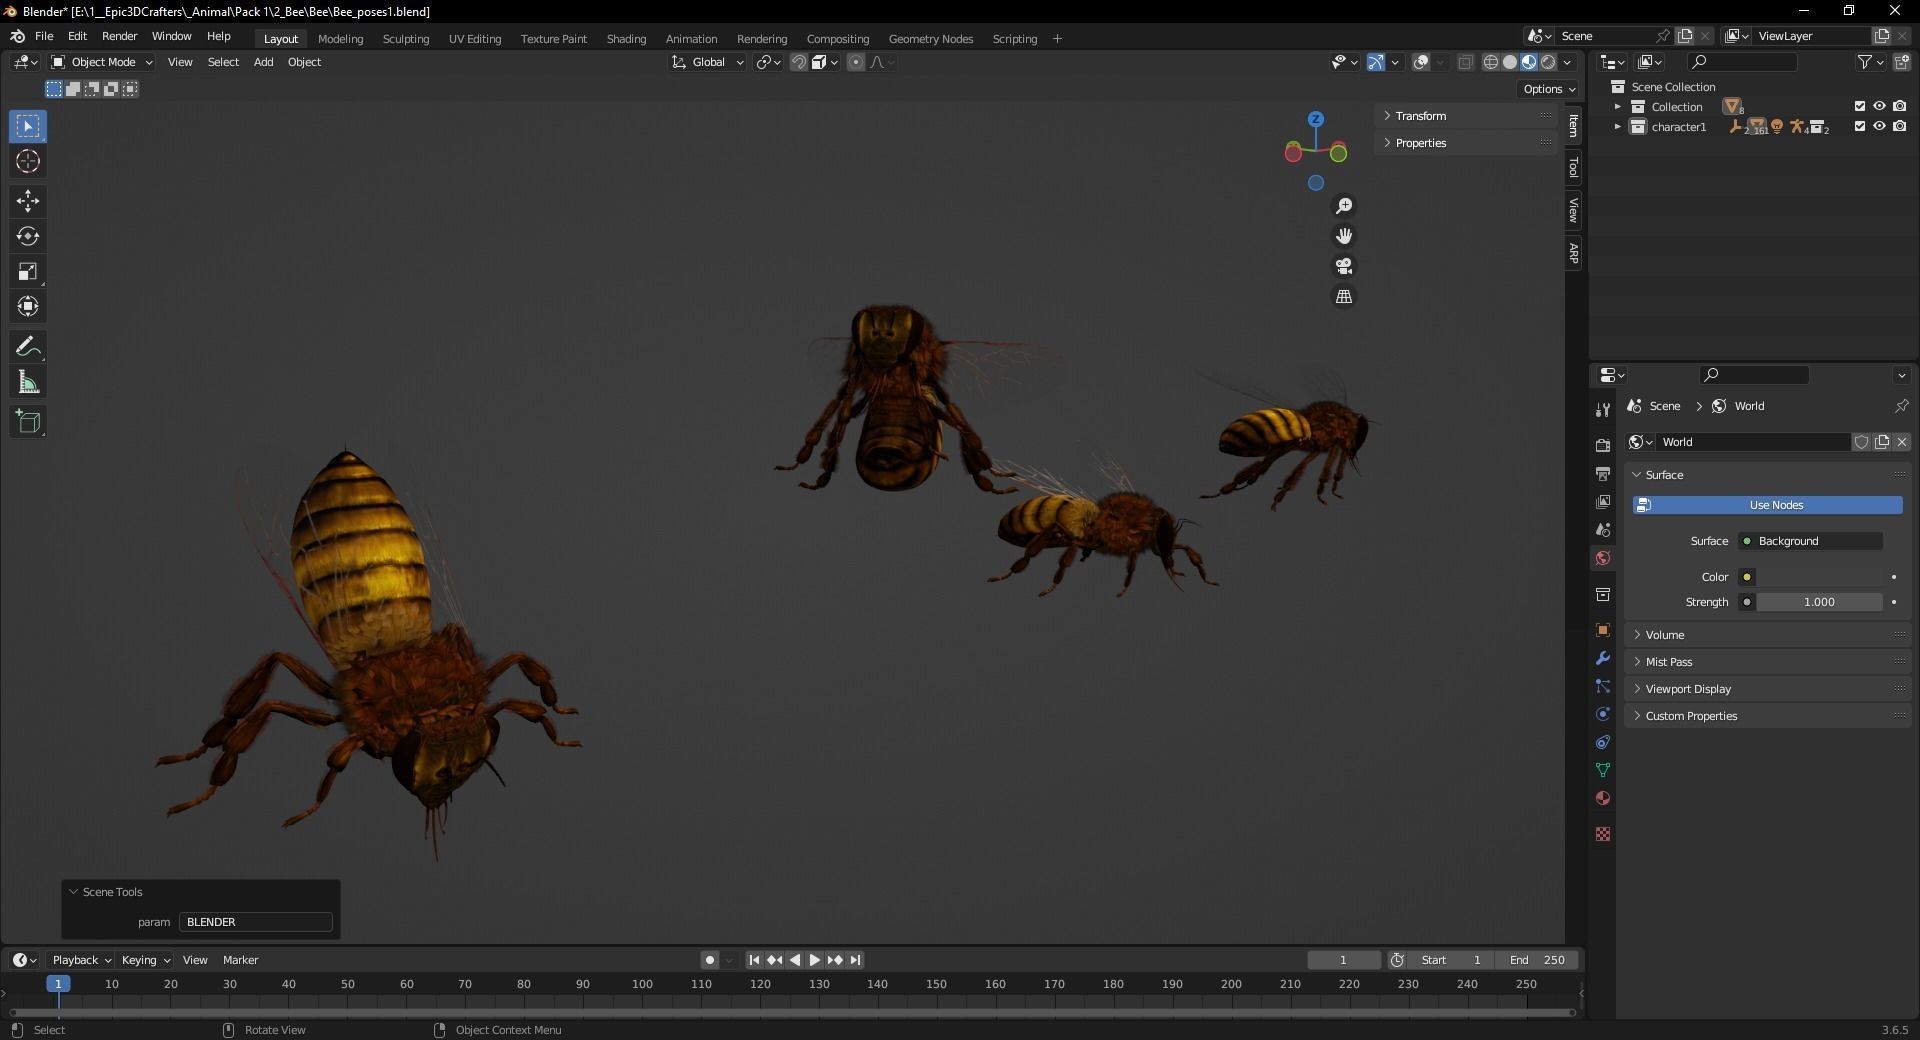Screen dimensions: 1920x1040
Task: Click the Add menu in viewport header
Action: point(263,62)
